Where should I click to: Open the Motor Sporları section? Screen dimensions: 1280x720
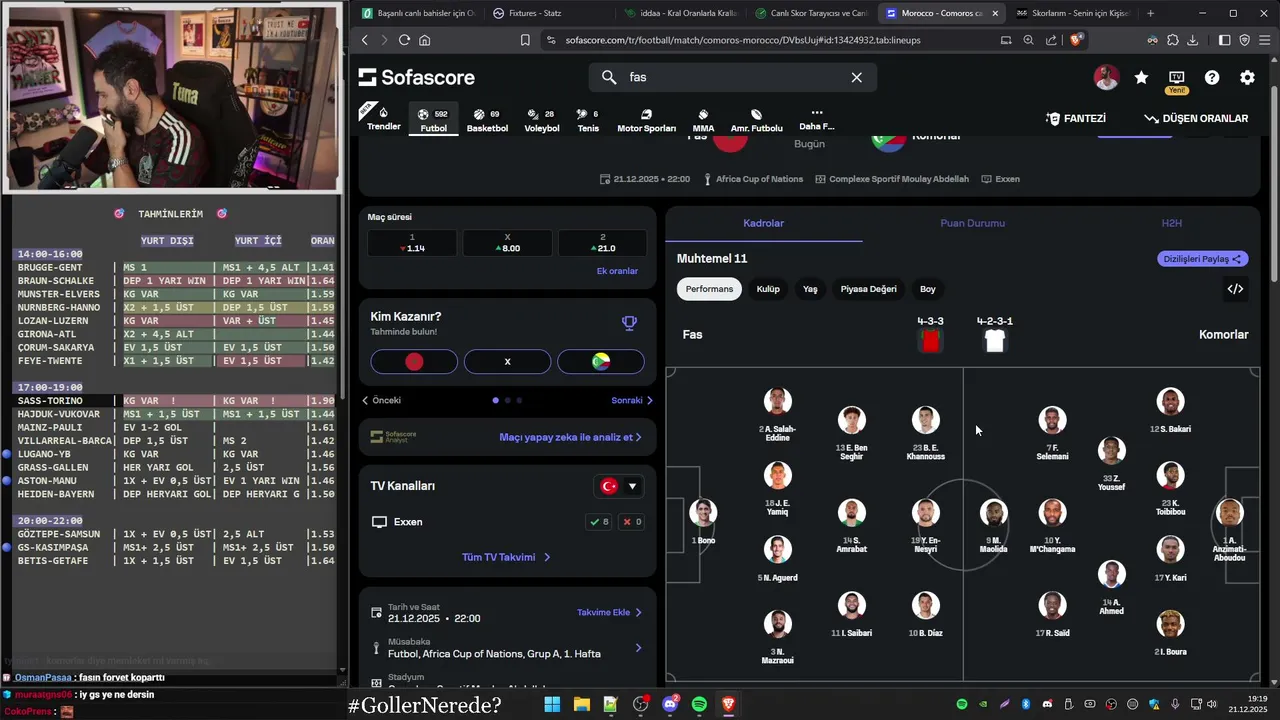pos(646,120)
